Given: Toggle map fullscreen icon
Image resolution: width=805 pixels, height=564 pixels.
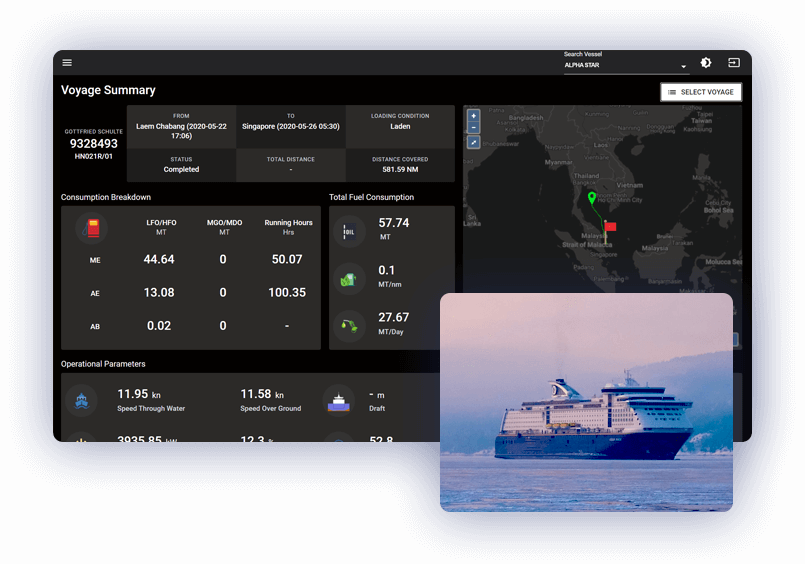Looking at the screenshot, I should pyautogui.click(x=473, y=142).
